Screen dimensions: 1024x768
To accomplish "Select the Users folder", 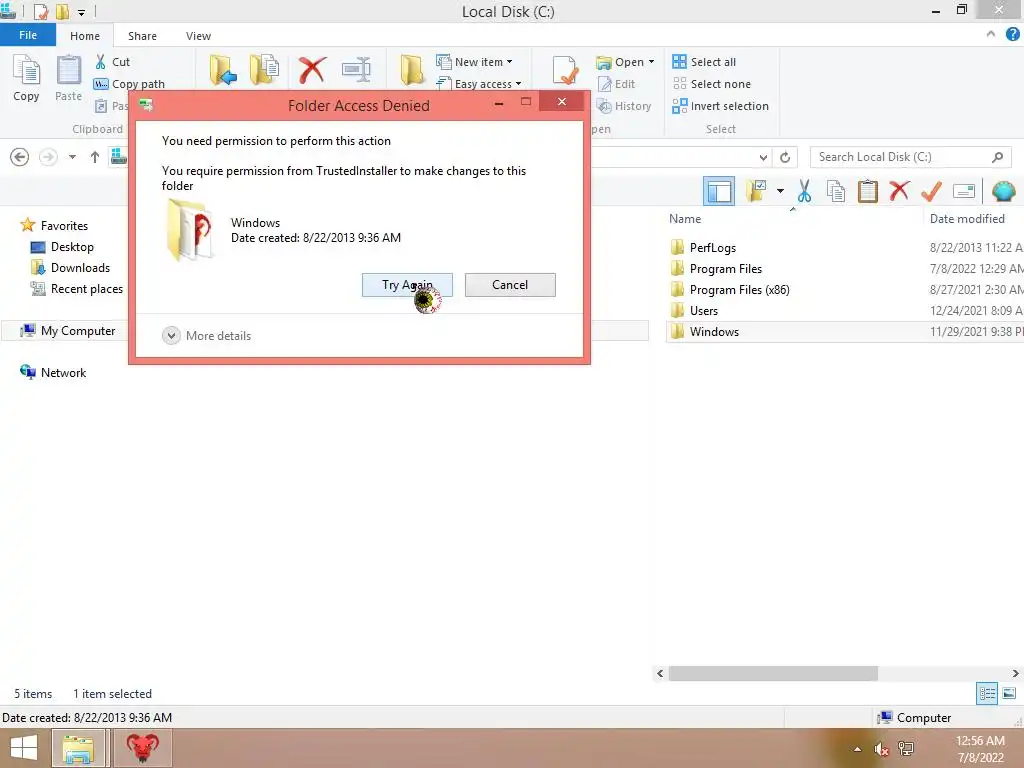I will coord(694,310).
